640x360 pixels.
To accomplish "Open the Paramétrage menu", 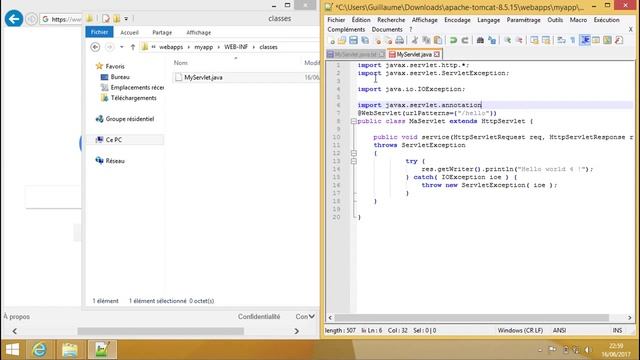I will [524, 20].
